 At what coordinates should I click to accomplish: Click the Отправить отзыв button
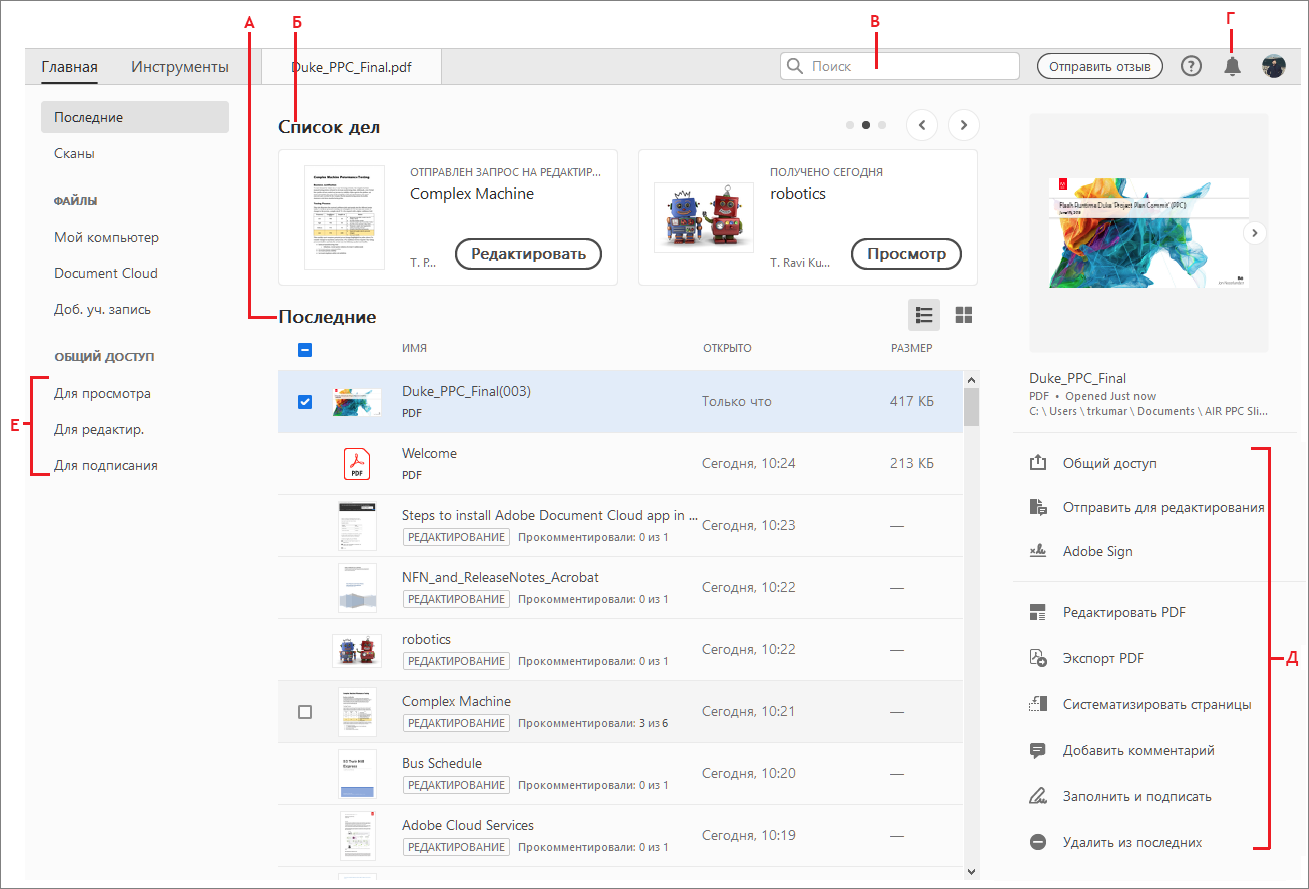pyautogui.click(x=1100, y=66)
